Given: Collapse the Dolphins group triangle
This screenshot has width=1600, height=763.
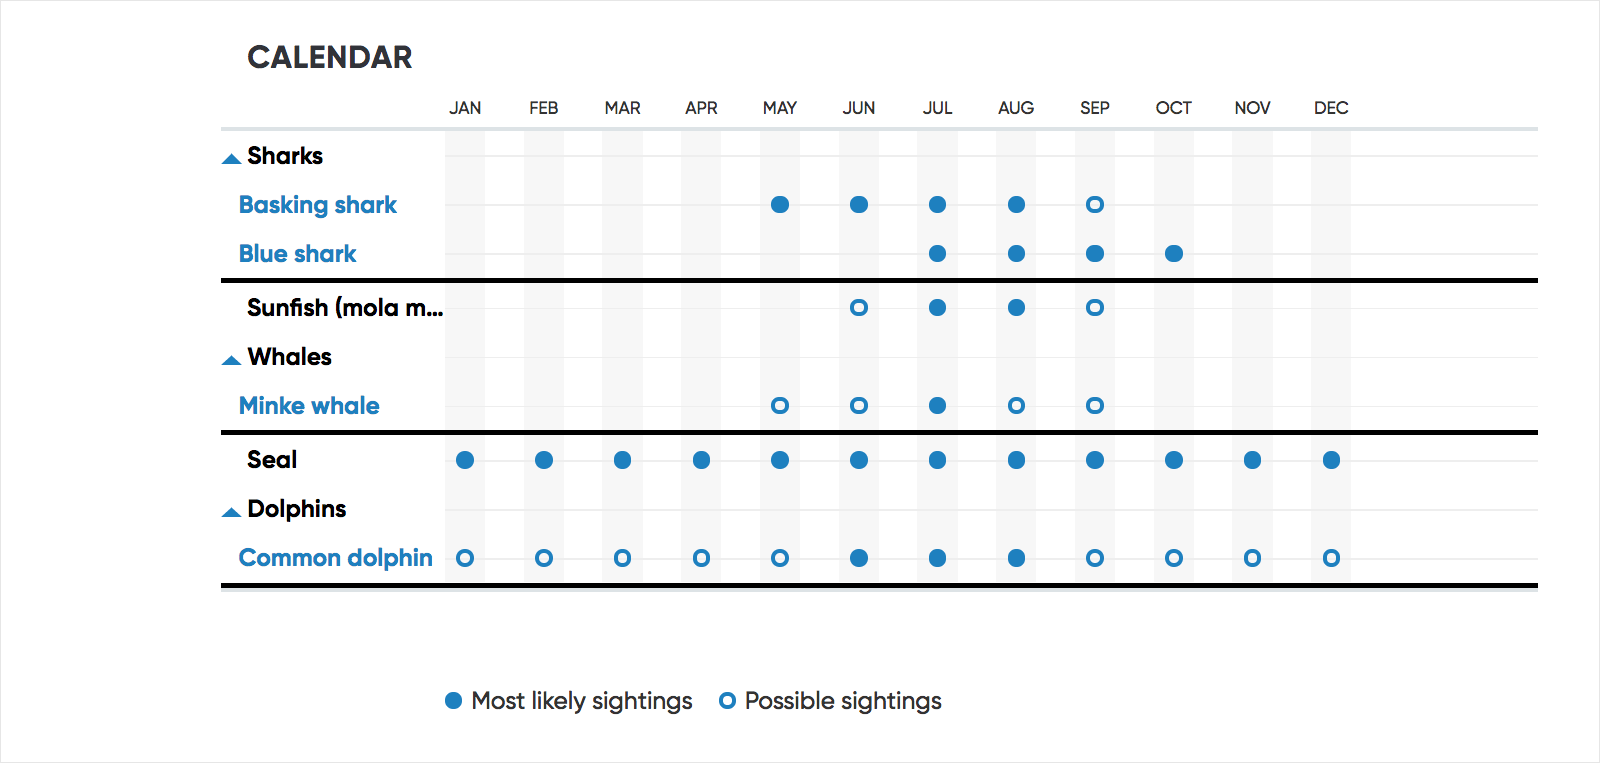Looking at the screenshot, I should 231,512.
